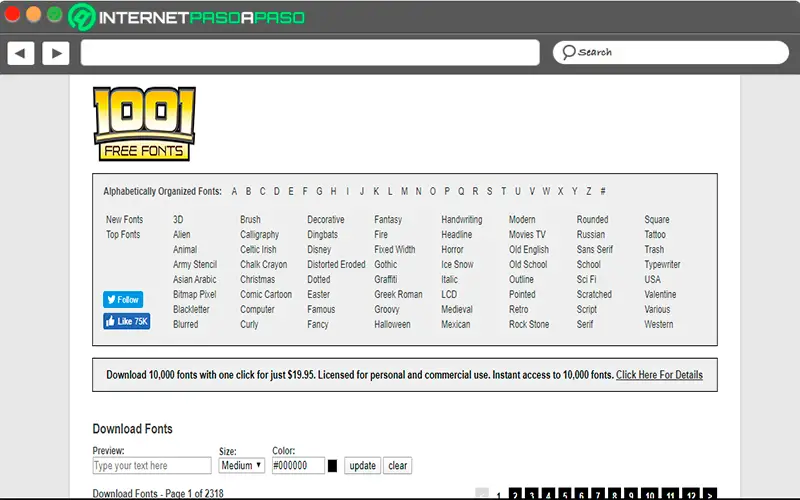Open the Medieval fonts category

(x=457, y=309)
